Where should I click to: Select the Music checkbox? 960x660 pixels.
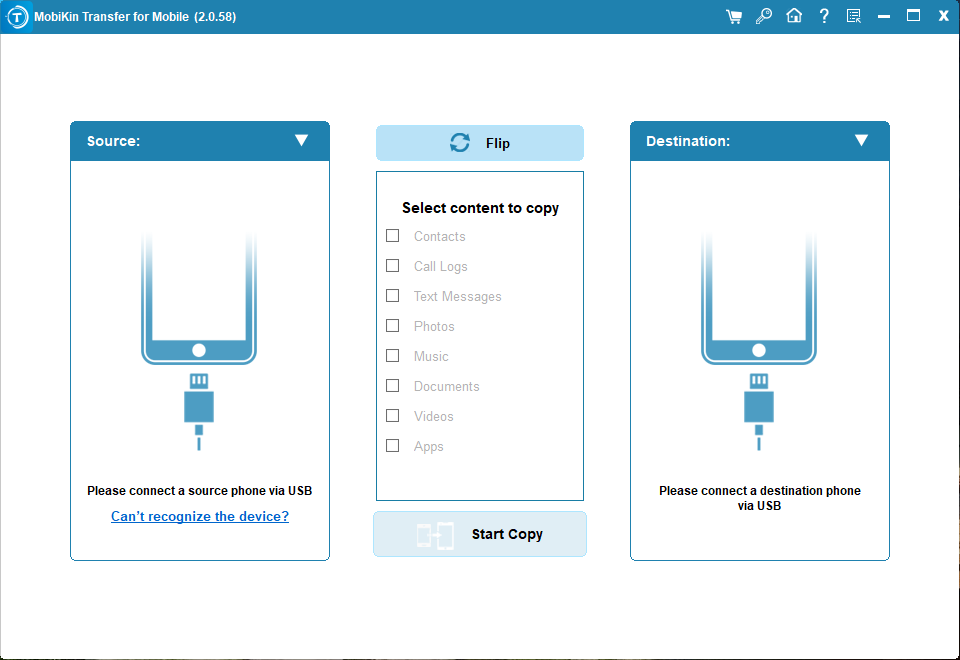point(393,356)
